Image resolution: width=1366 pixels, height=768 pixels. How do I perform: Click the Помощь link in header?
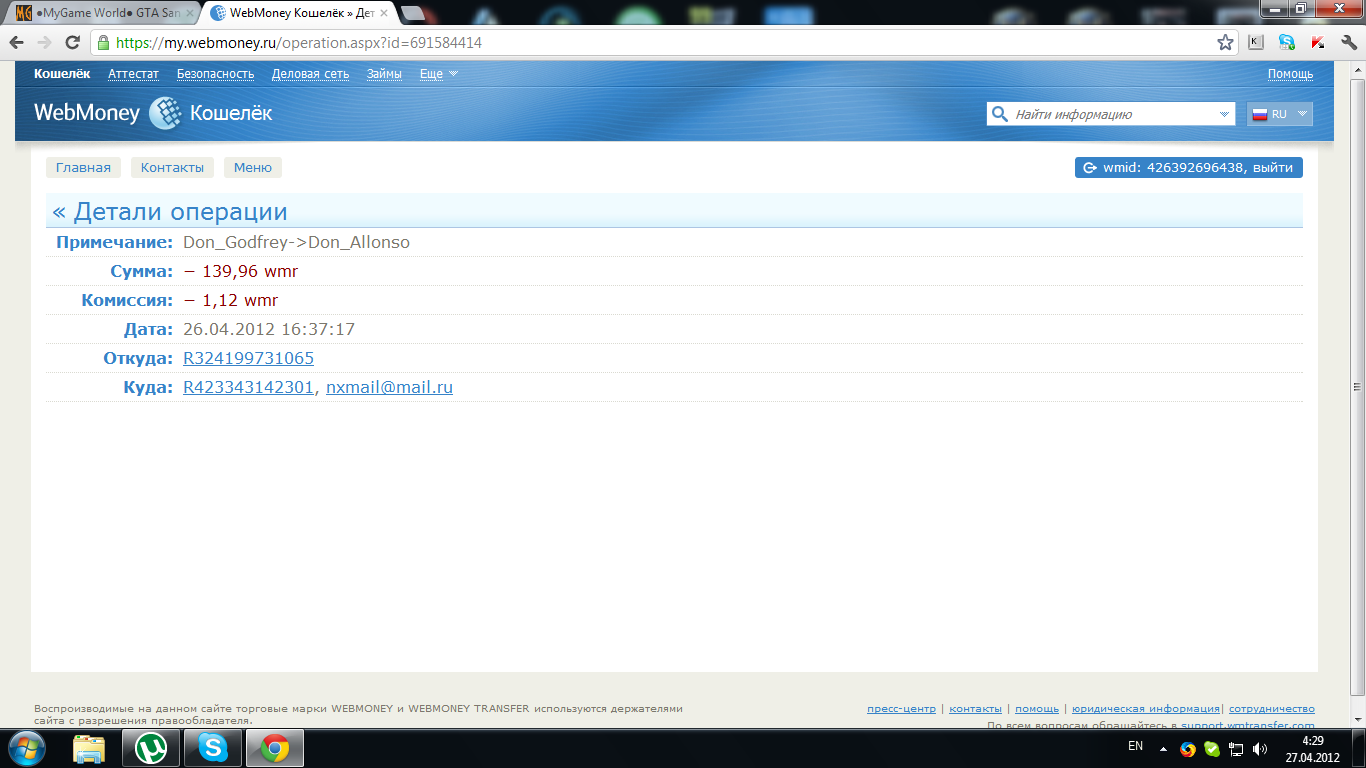coord(1290,73)
